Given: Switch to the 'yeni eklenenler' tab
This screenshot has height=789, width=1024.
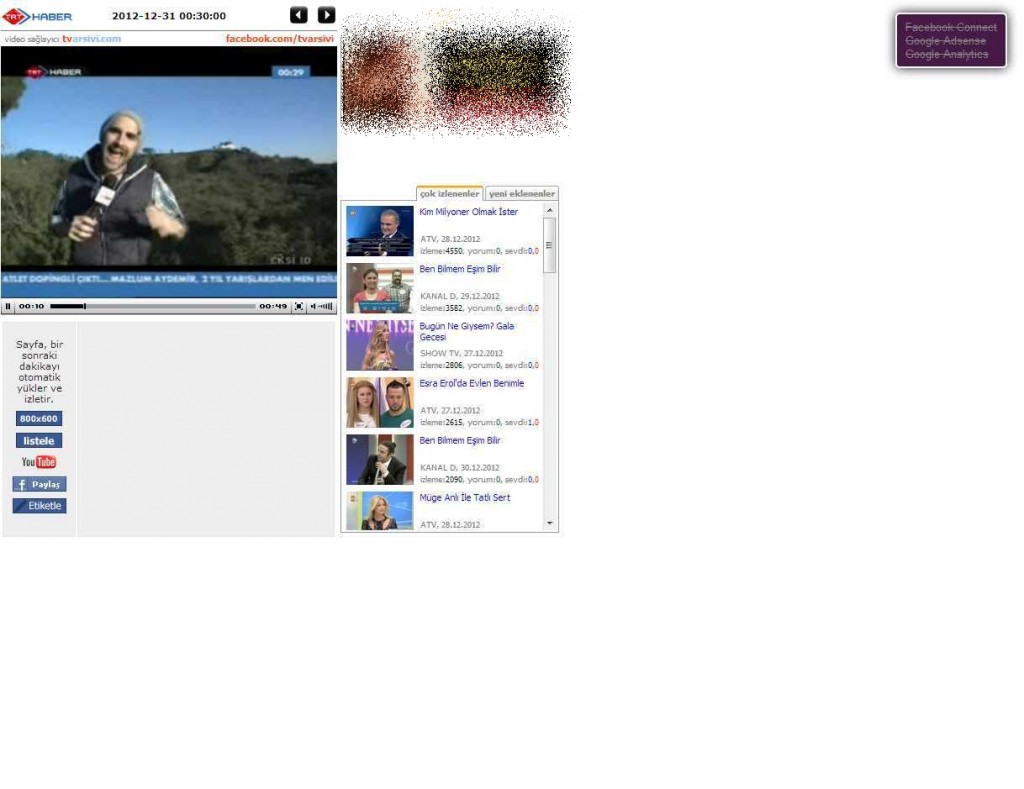Looking at the screenshot, I should click(x=521, y=194).
